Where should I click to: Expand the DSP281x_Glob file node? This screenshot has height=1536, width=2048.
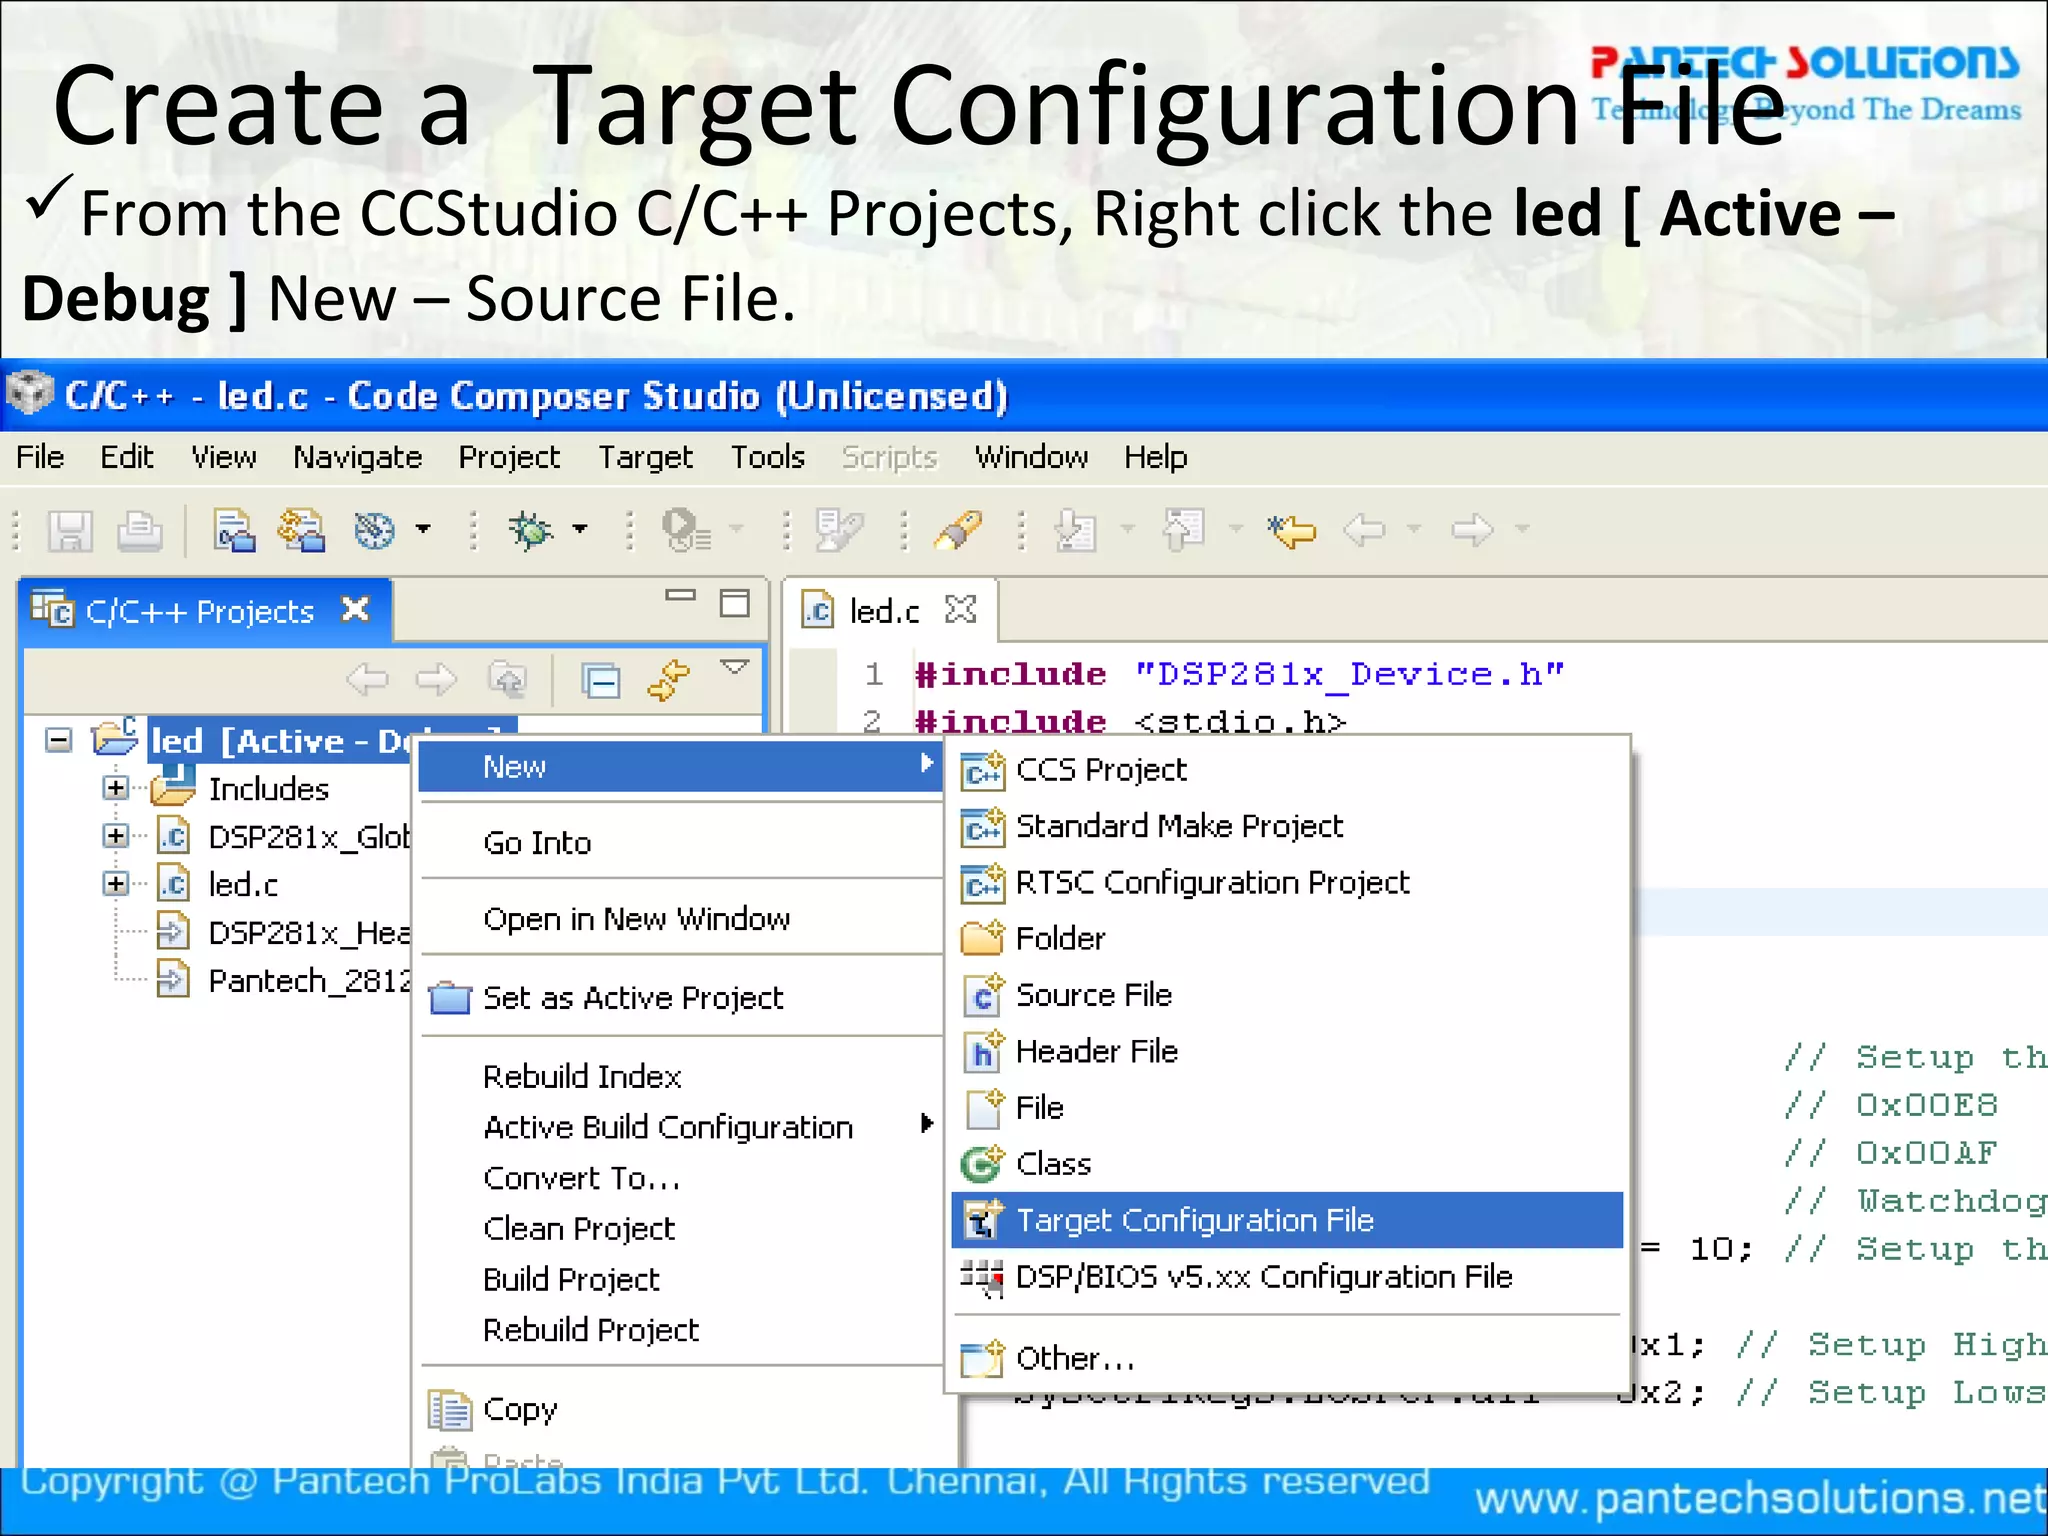tap(116, 836)
